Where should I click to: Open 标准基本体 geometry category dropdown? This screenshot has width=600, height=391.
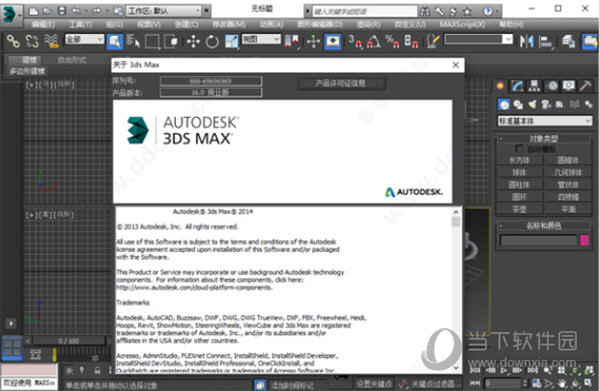pos(545,121)
